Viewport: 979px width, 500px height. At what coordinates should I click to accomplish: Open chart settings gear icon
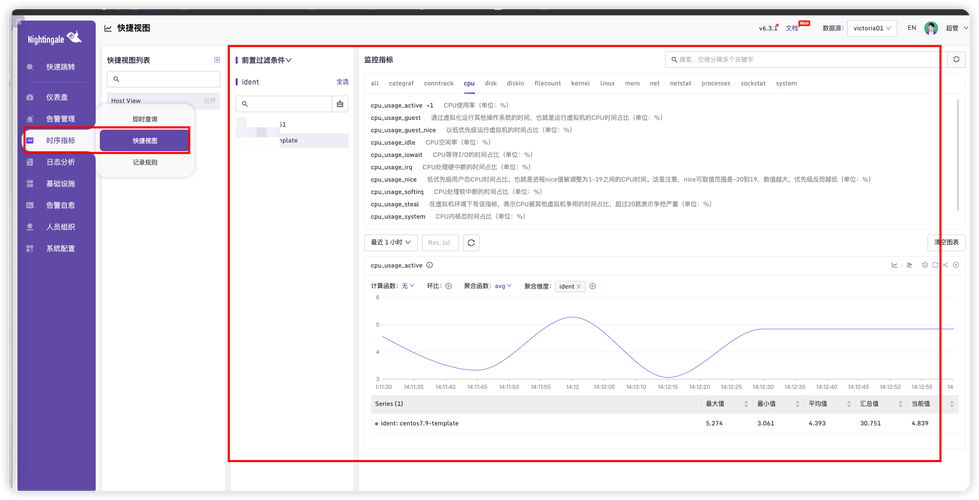pos(925,265)
